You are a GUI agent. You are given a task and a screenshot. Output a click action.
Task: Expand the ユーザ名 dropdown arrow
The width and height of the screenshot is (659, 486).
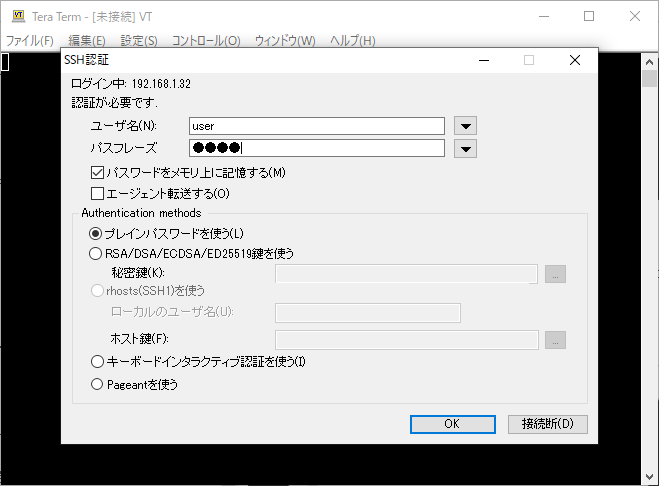coord(465,126)
